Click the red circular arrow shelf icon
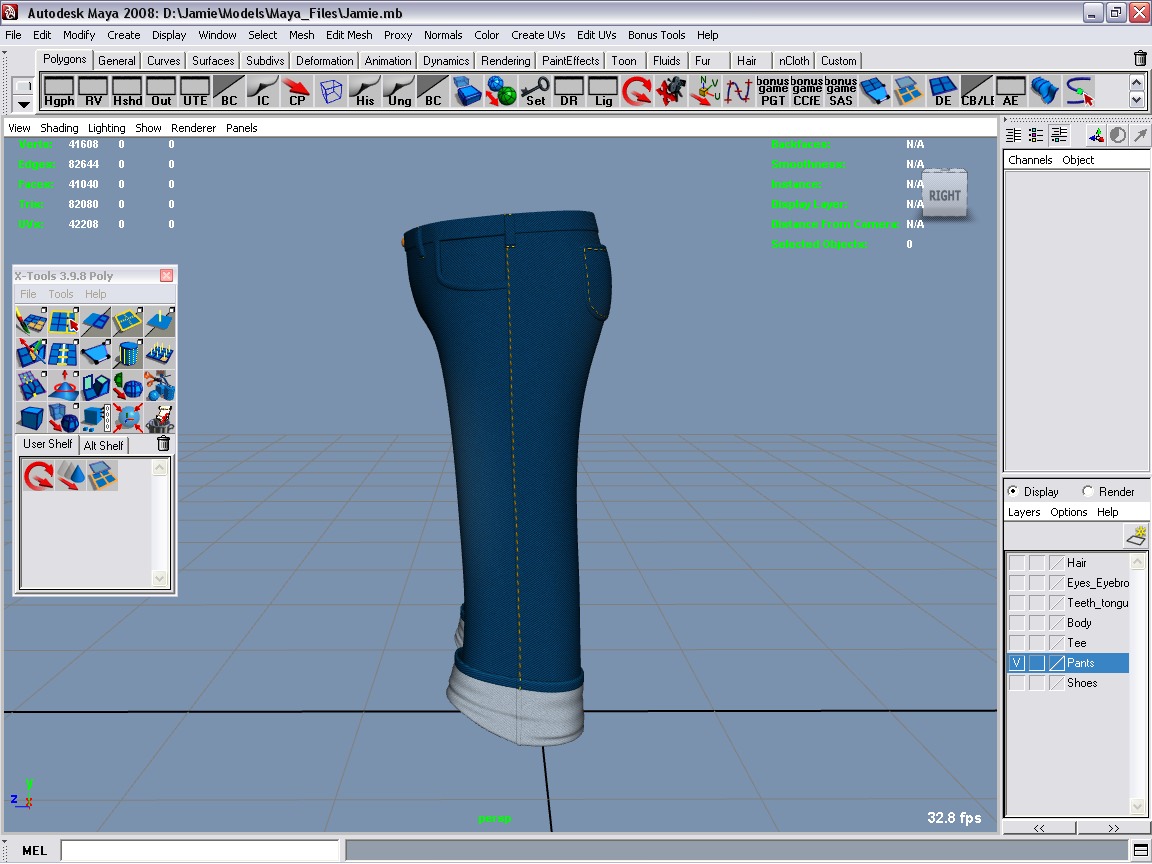1152x864 pixels. 637,92
